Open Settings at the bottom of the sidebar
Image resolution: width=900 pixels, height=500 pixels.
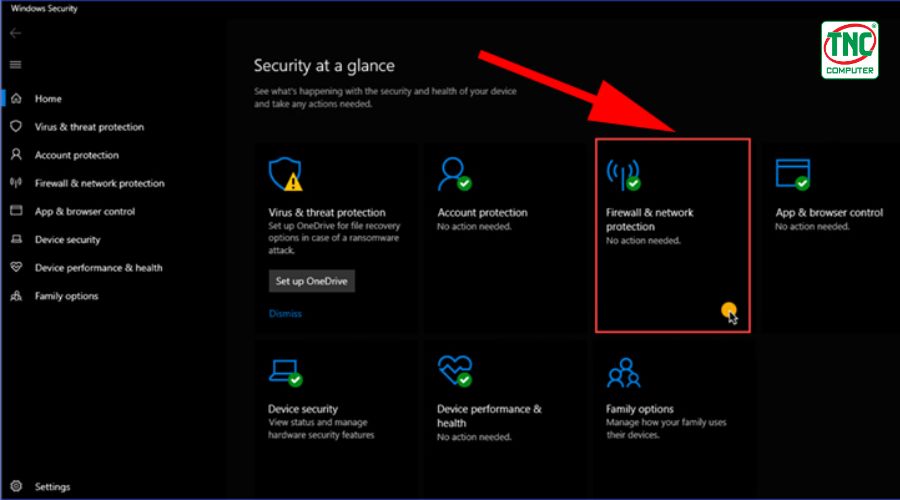pyautogui.click(x=52, y=487)
